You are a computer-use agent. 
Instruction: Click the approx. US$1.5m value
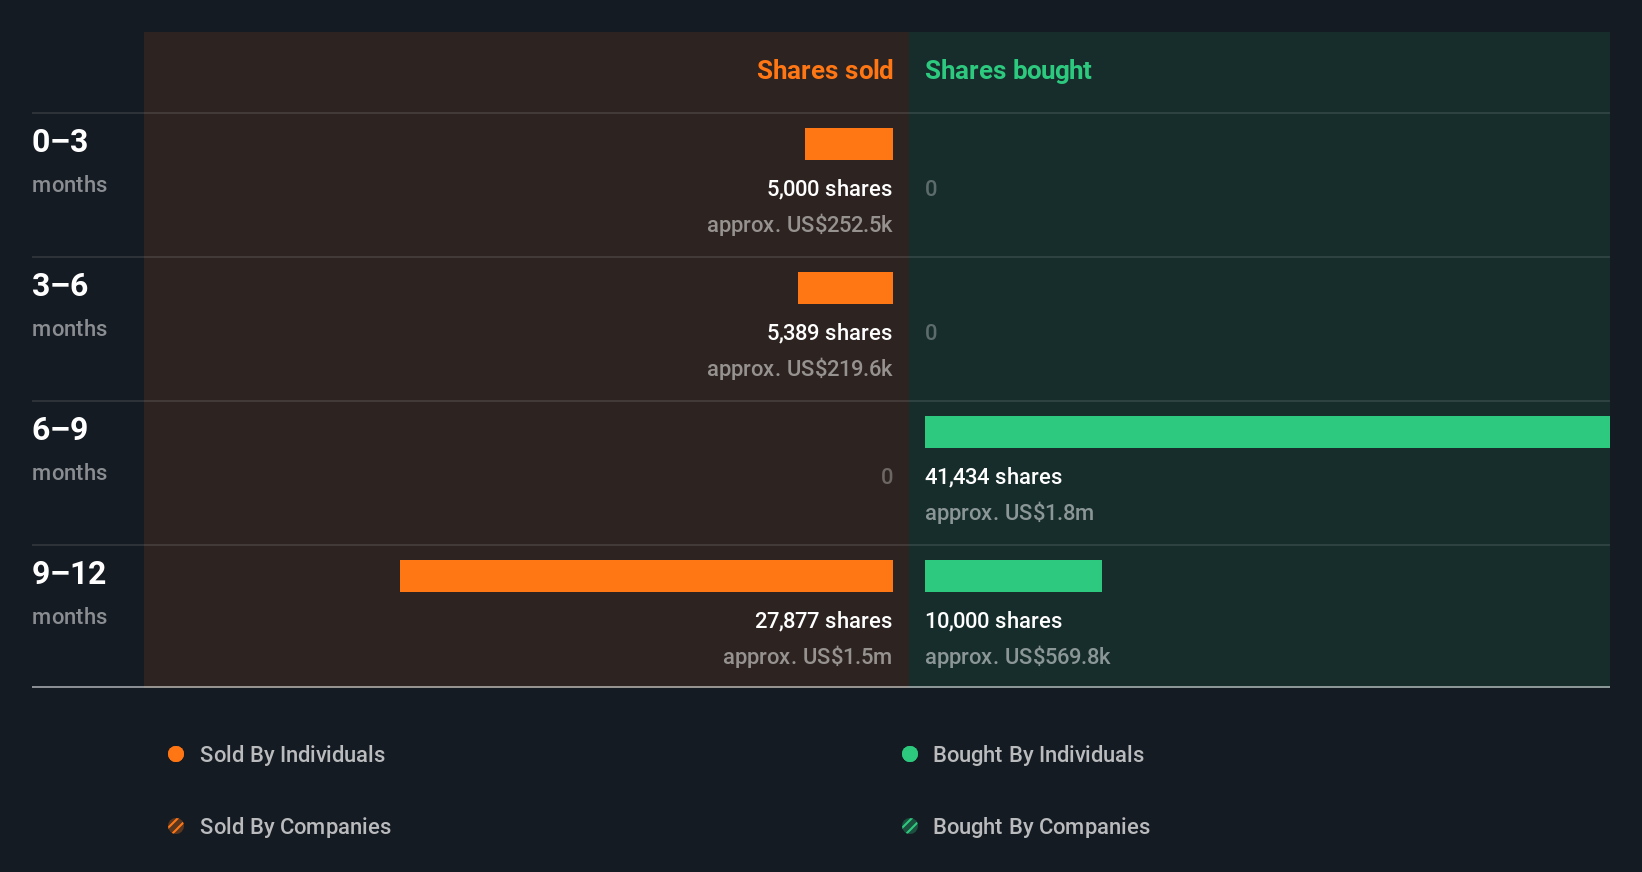807,656
